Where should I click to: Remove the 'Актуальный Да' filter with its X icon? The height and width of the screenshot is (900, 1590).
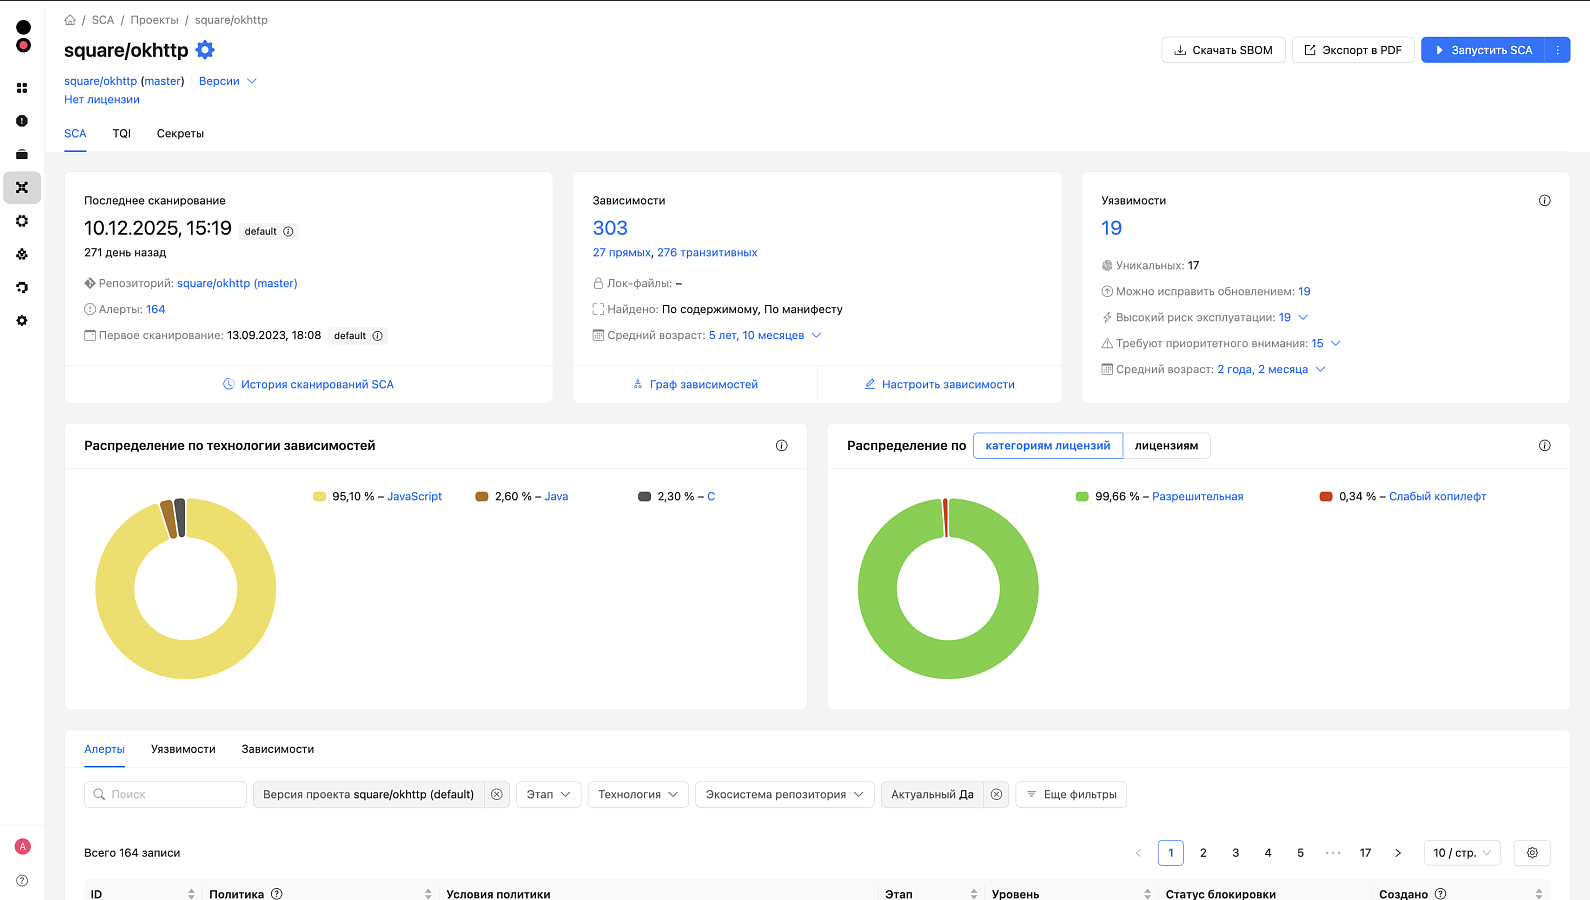click(x=996, y=795)
